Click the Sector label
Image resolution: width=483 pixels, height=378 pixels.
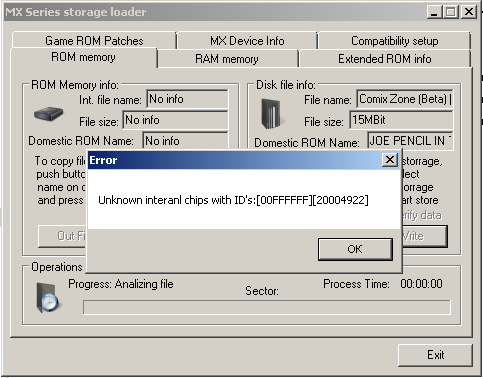(x=262, y=291)
